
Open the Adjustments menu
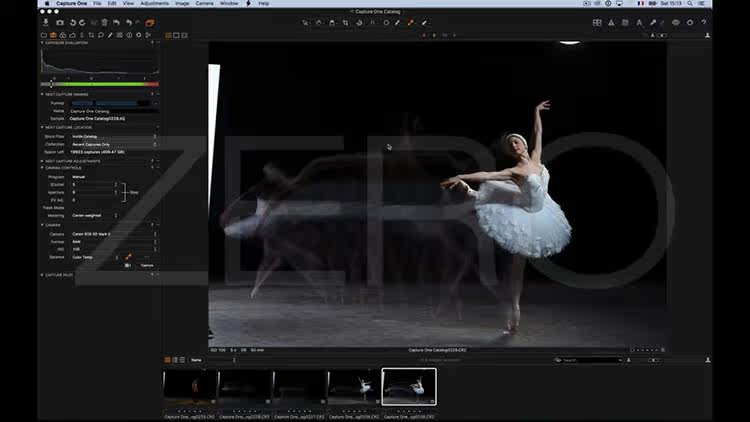click(154, 4)
